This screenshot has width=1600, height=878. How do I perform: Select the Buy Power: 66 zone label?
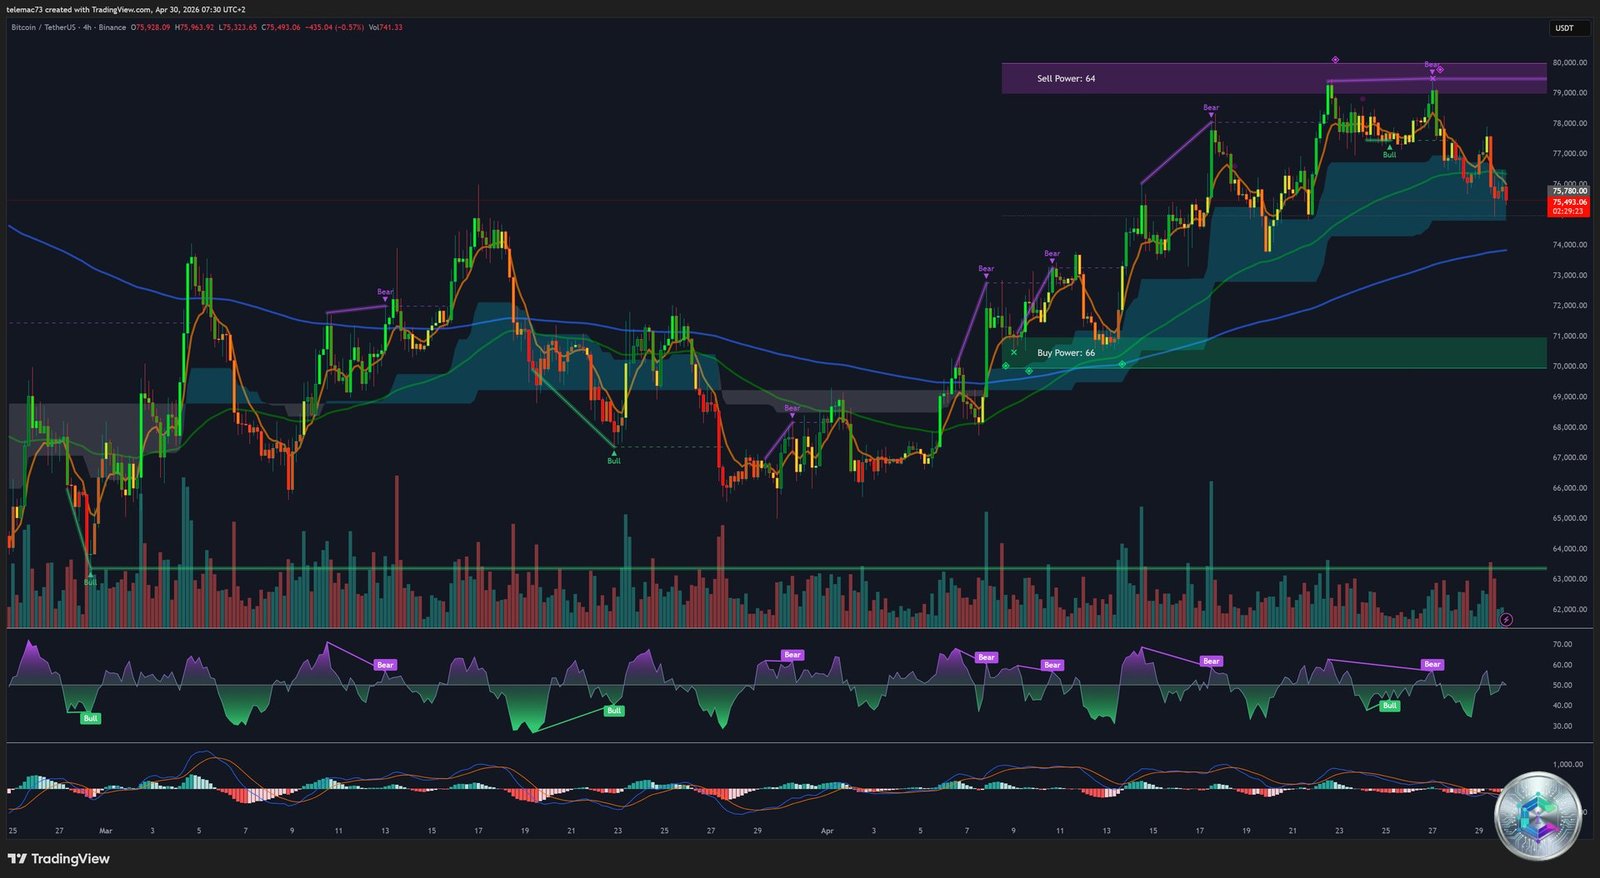pos(1065,353)
